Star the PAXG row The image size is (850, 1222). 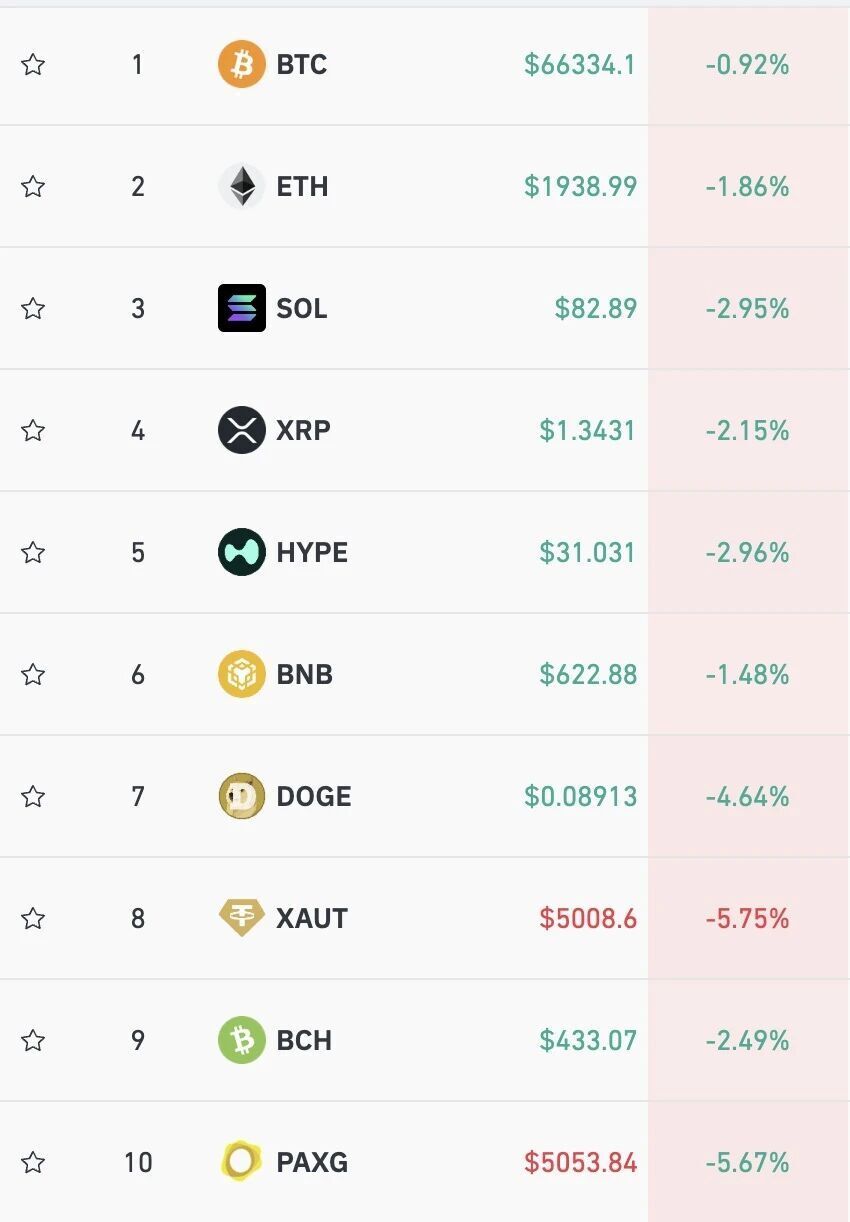pos(33,1162)
